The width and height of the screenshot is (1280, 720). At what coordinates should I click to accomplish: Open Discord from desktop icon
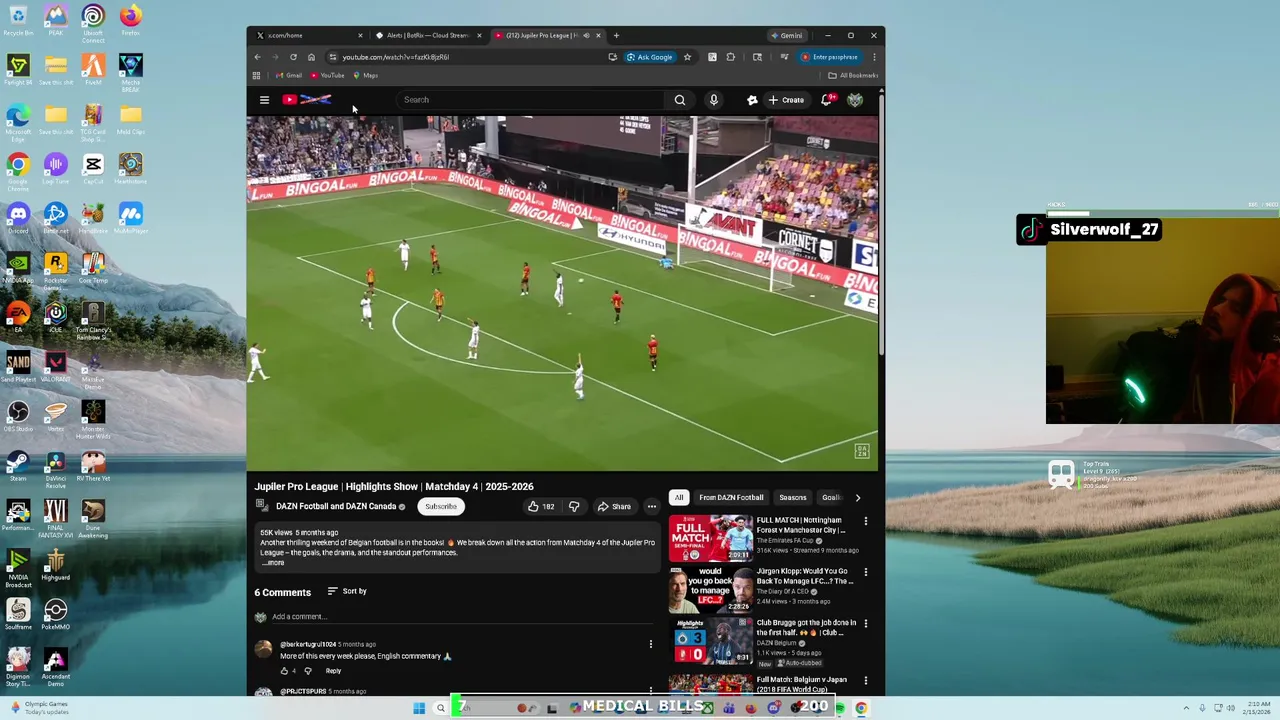click(18, 217)
